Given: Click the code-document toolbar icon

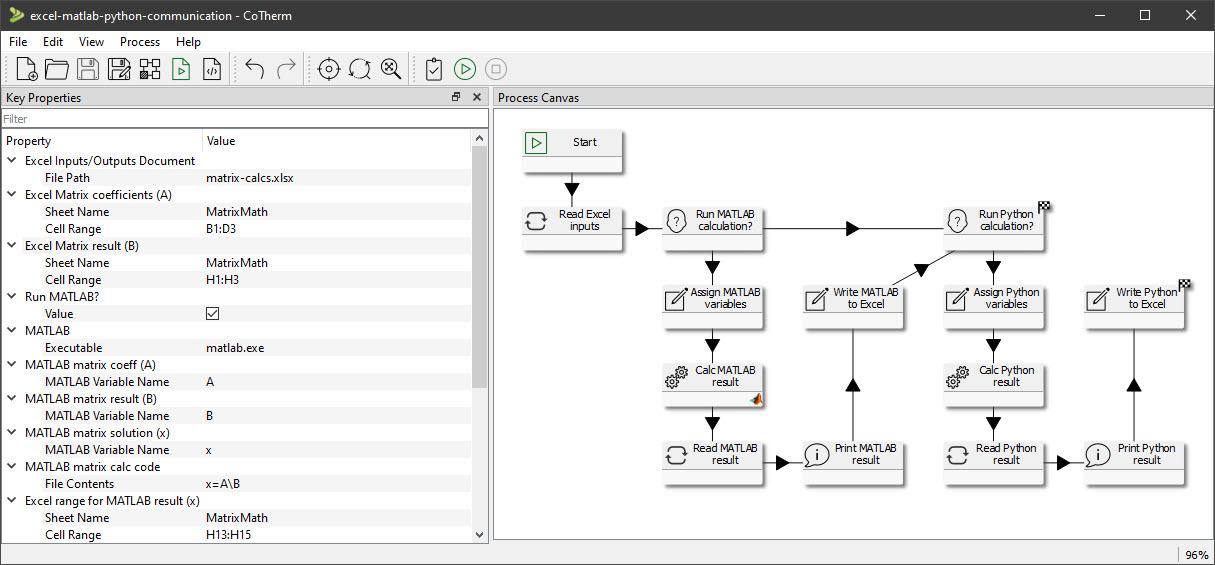Looking at the screenshot, I should (x=211, y=69).
